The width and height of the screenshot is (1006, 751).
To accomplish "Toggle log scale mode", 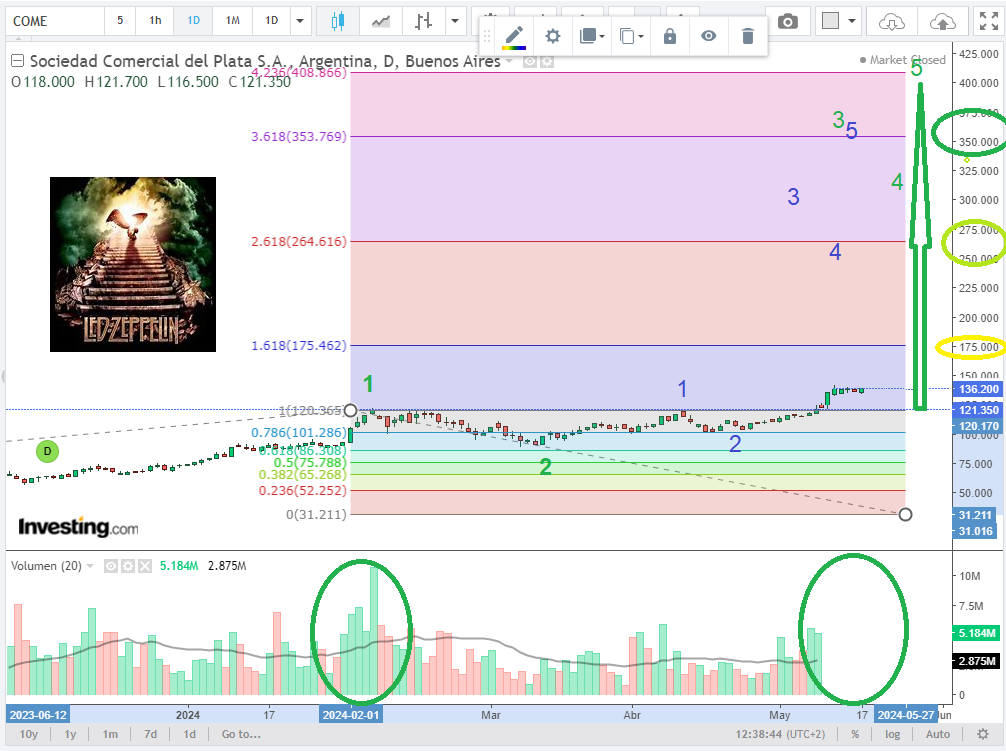I will 892,734.
